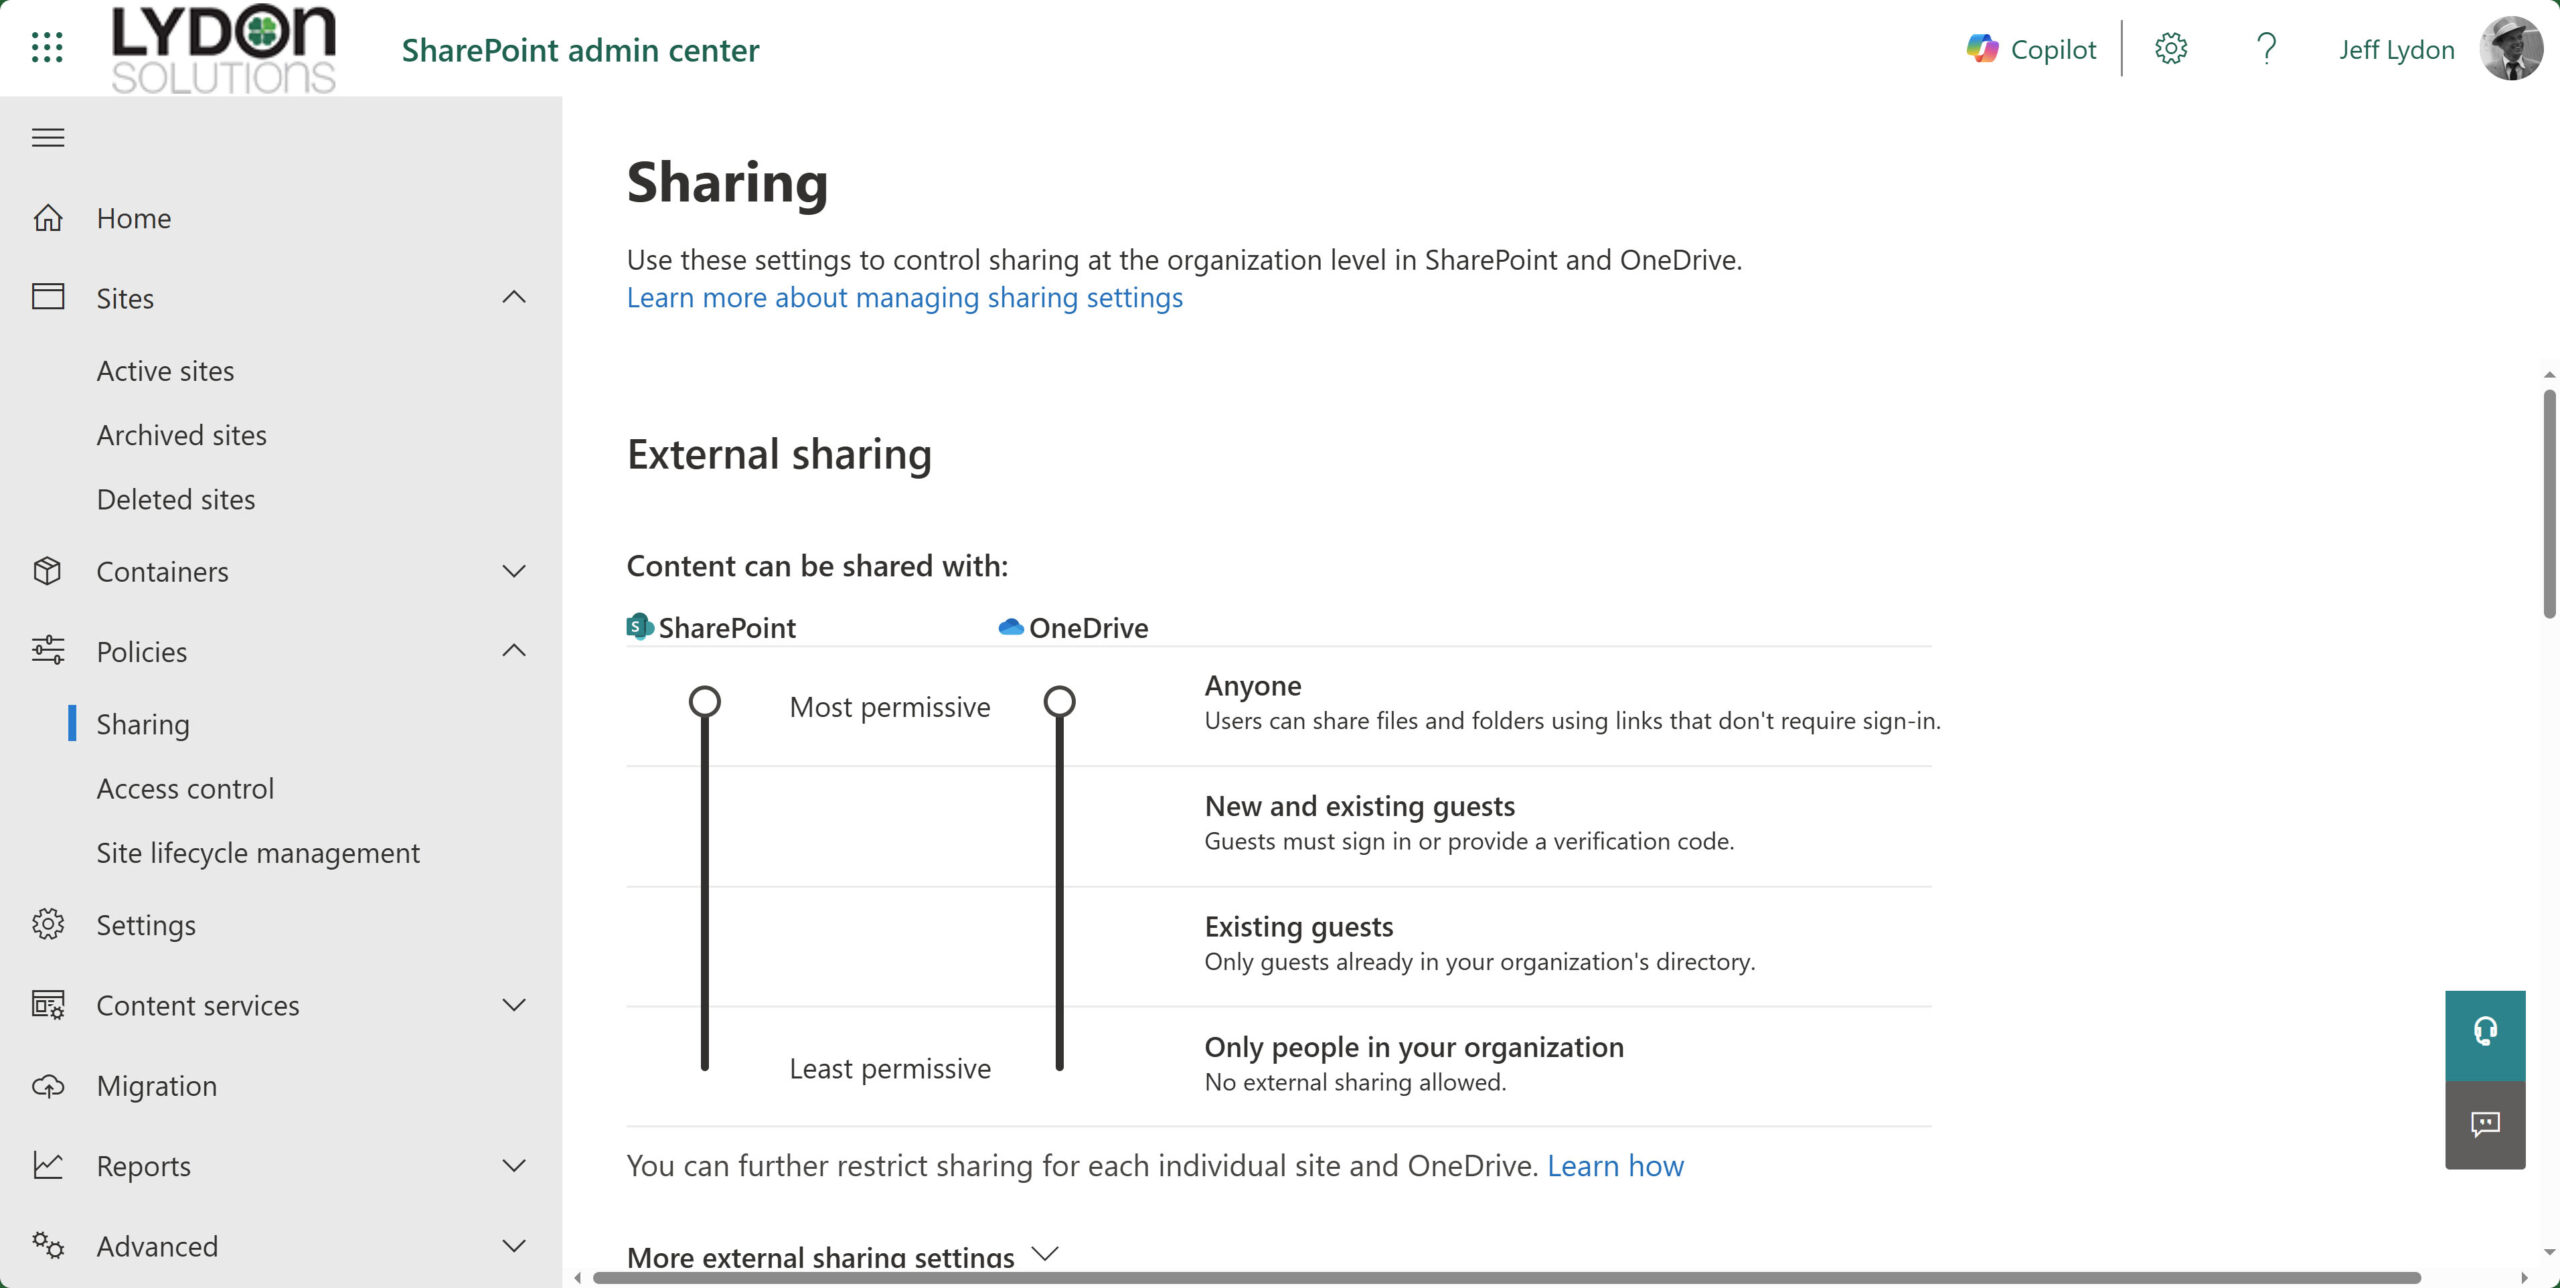Open the help question mark icon
The width and height of the screenshot is (2560, 1288).
coord(2266,48)
